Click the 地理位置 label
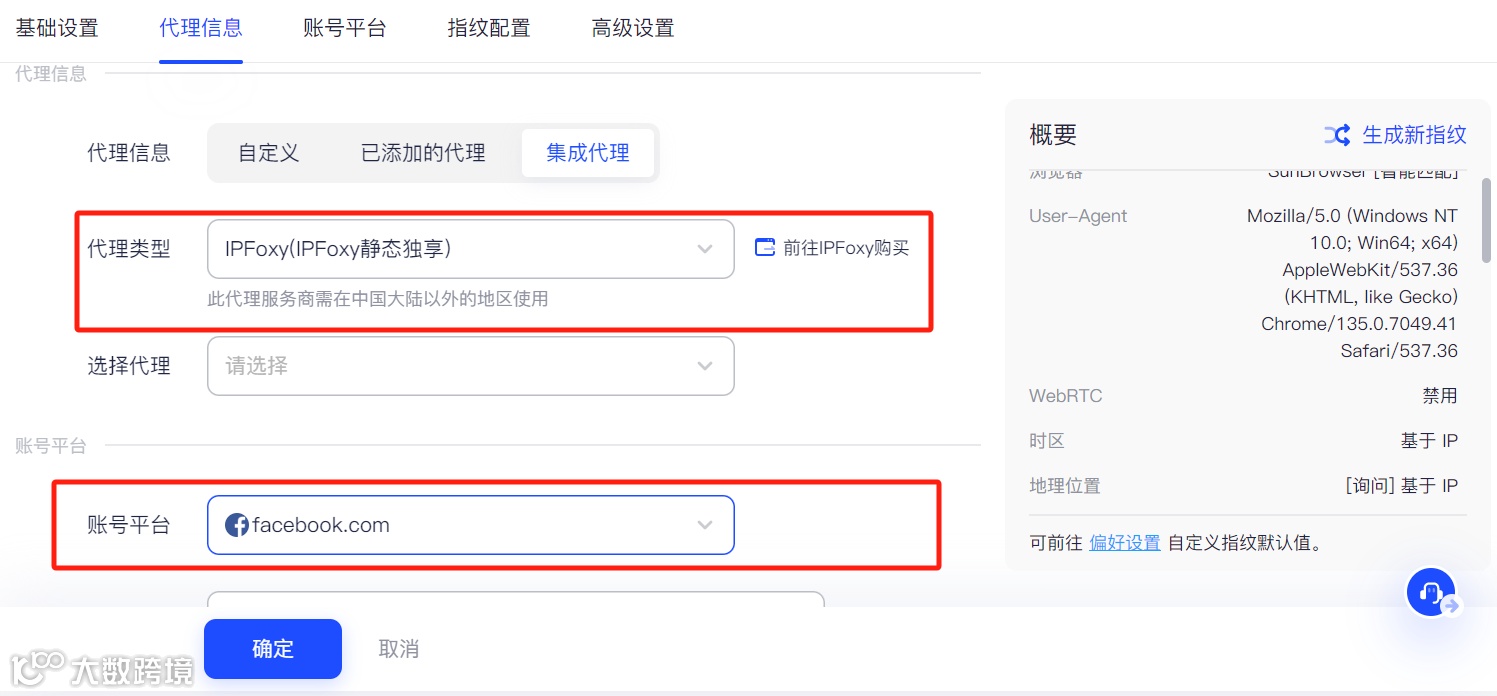 click(x=1065, y=486)
